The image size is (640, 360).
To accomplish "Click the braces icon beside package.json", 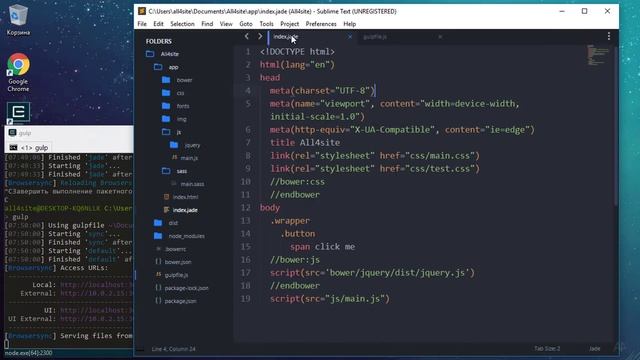I will click(x=158, y=301).
